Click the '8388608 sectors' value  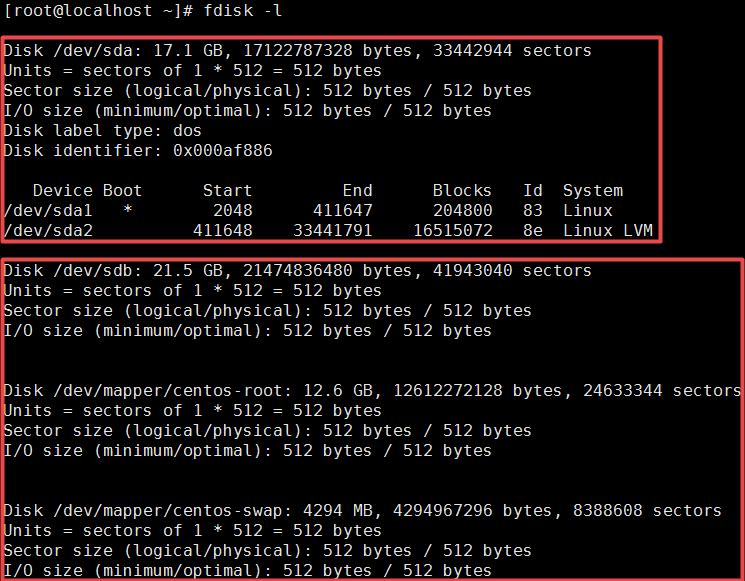pos(647,510)
